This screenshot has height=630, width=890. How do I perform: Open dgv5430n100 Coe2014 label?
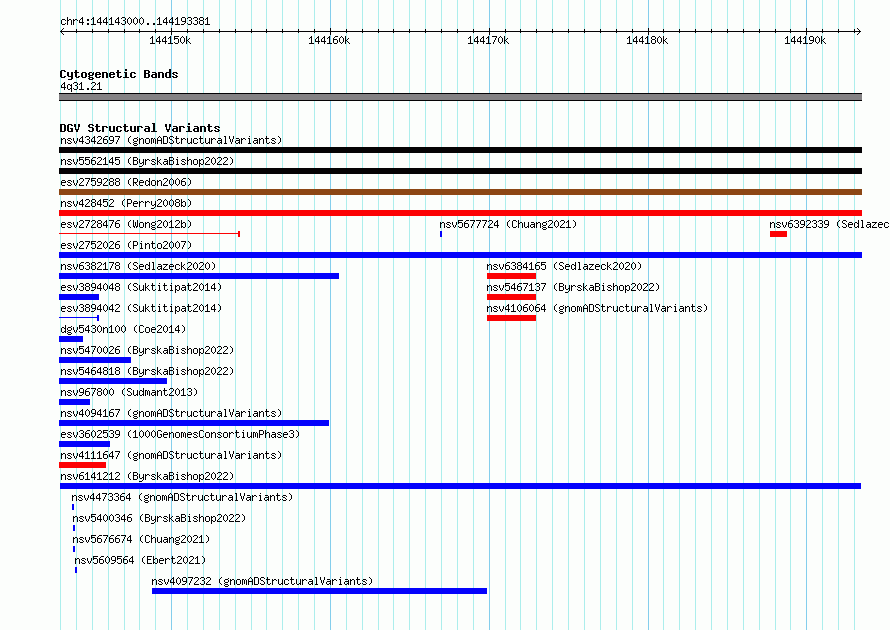coord(123,329)
